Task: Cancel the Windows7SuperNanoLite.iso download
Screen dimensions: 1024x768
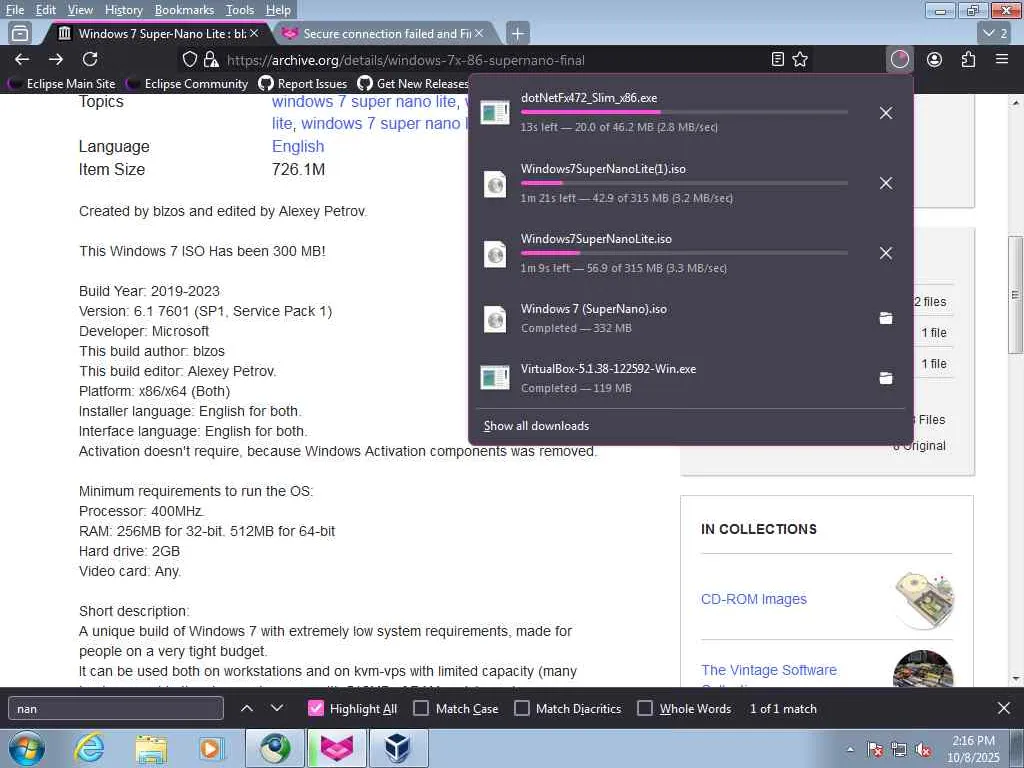Action: (x=886, y=253)
